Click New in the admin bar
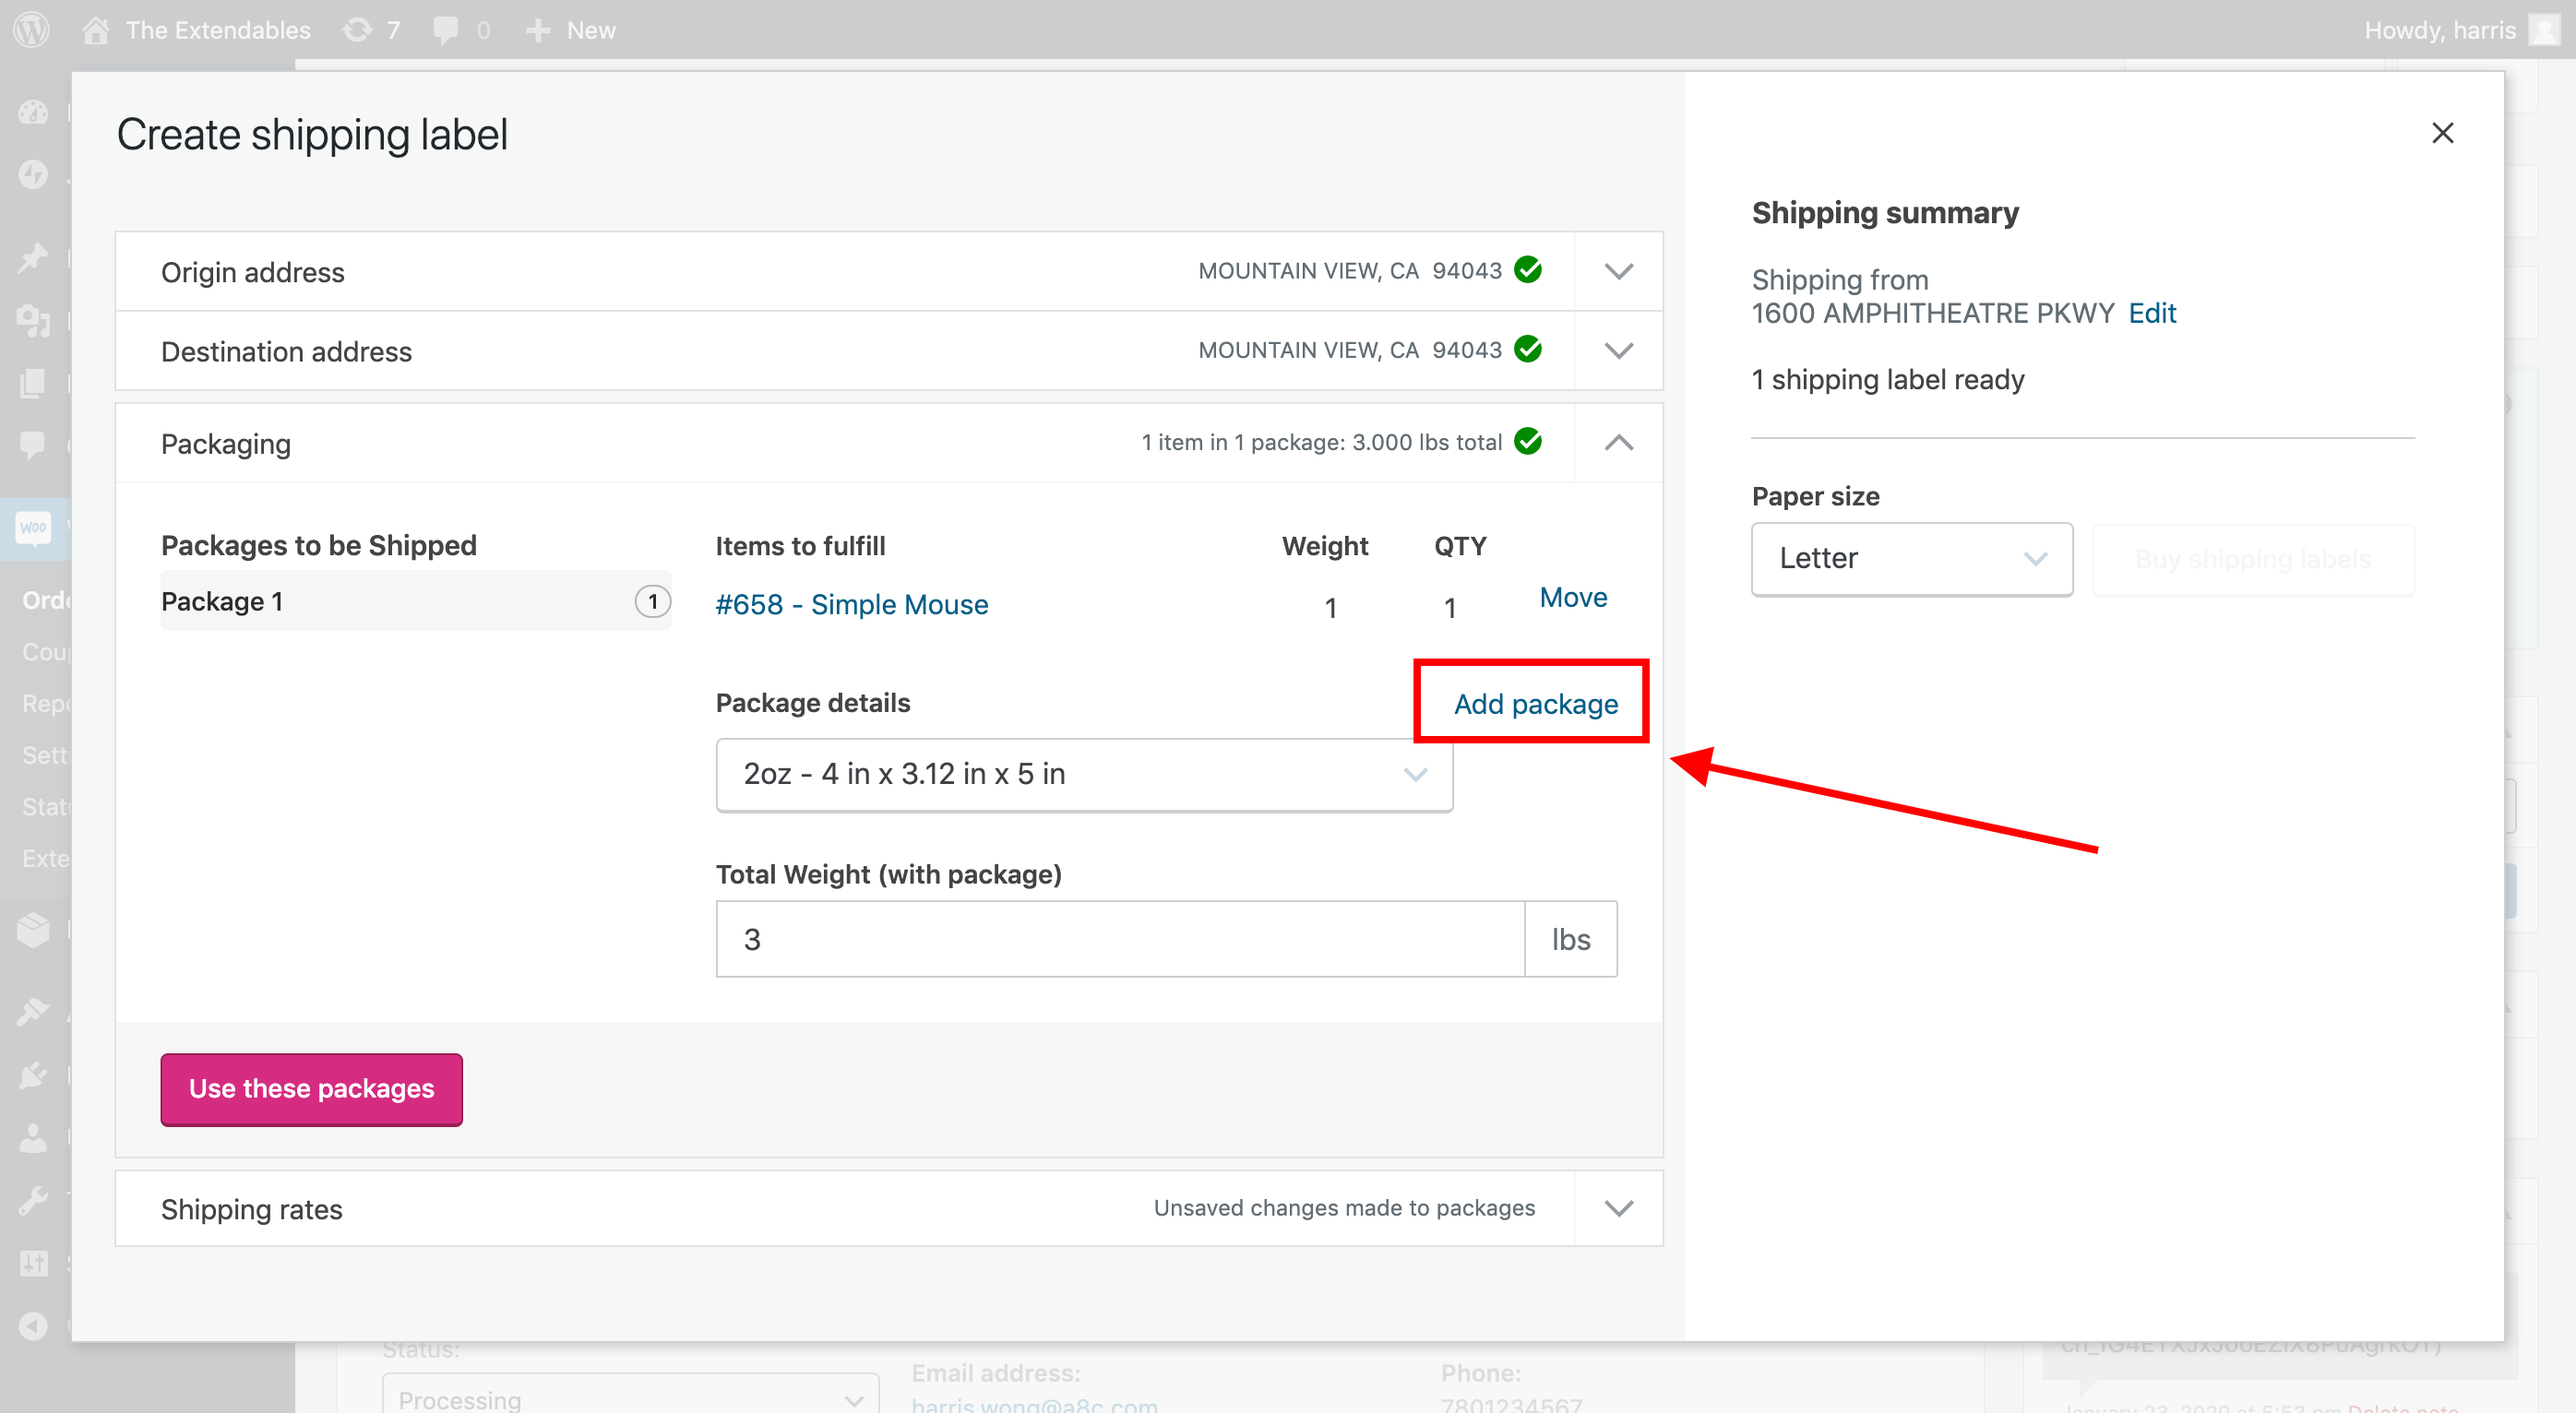Screen dimensions: 2576x1413 click(590, 30)
